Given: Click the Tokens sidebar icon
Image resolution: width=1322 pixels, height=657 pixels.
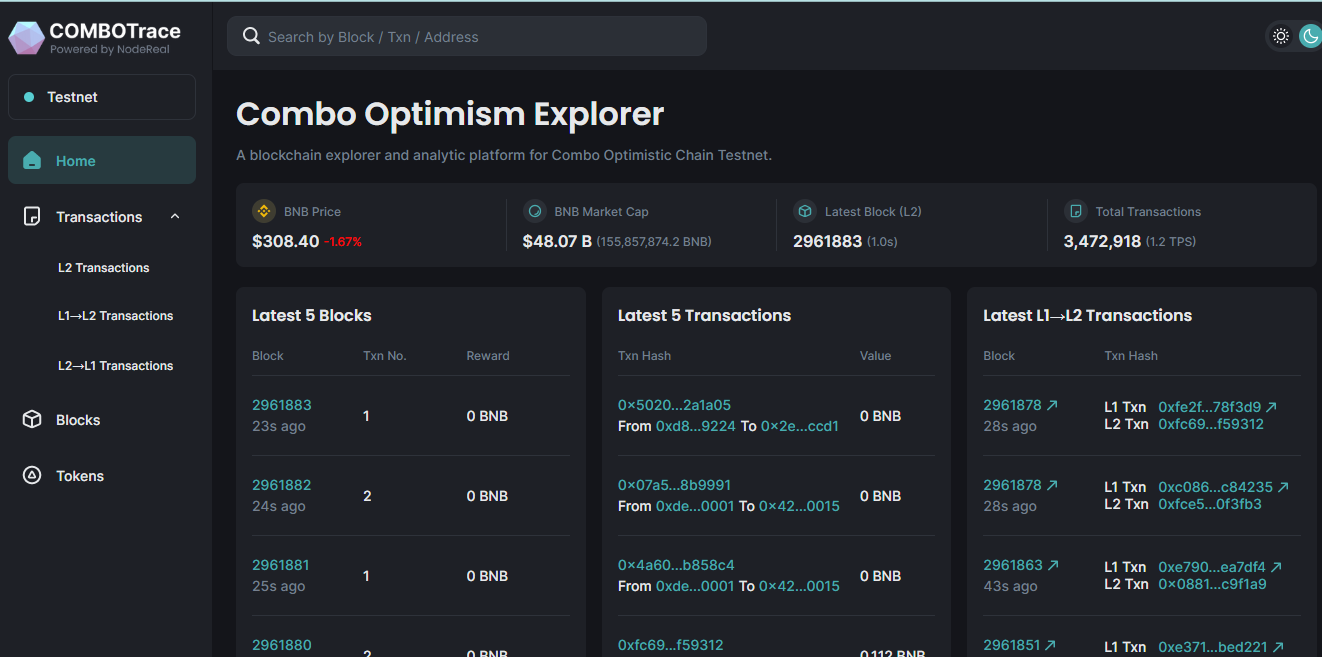Looking at the screenshot, I should (32, 476).
